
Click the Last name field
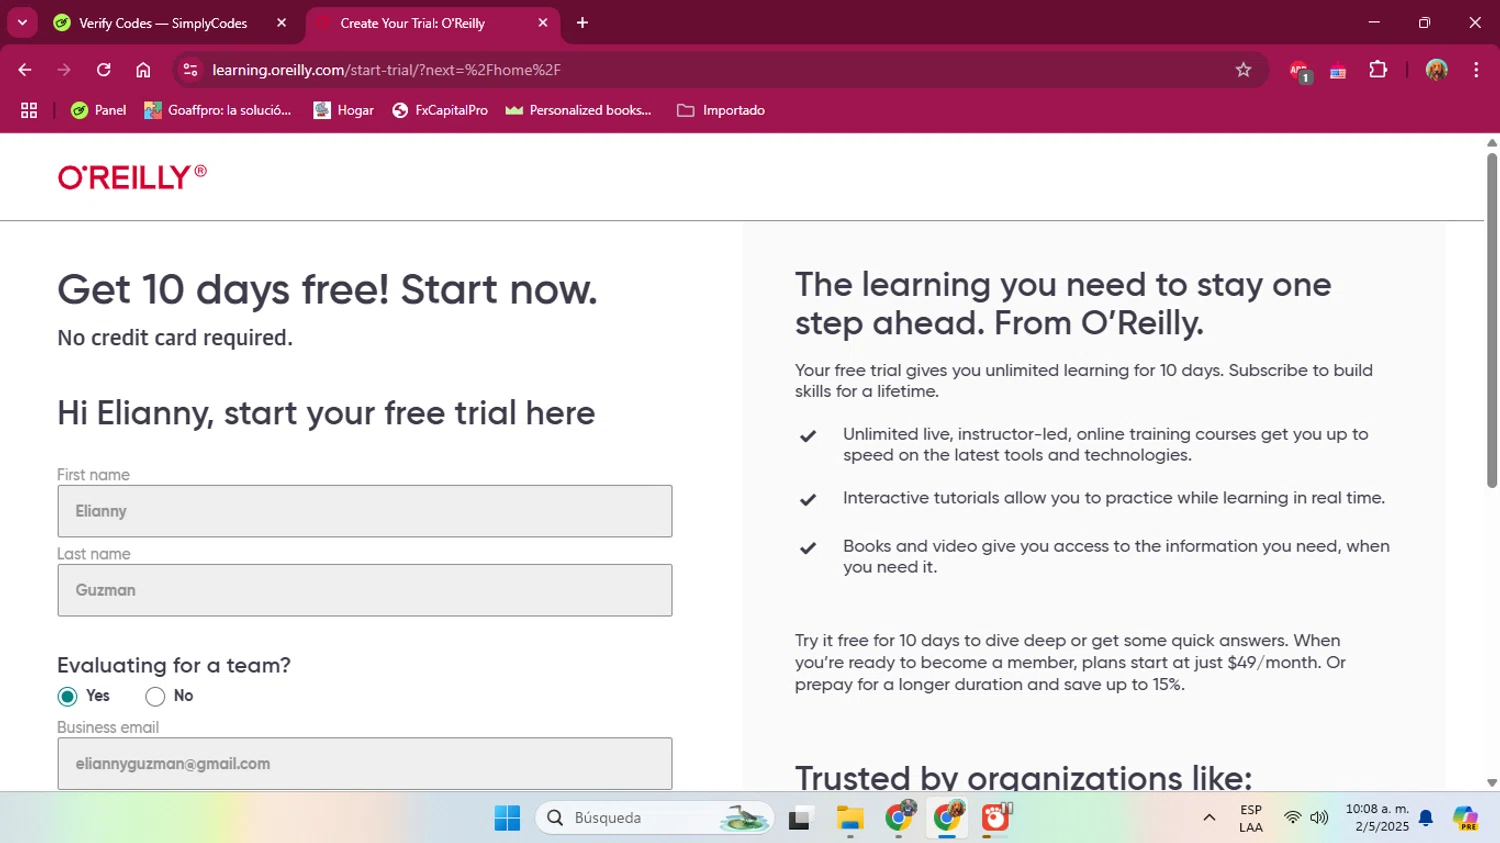coord(365,590)
